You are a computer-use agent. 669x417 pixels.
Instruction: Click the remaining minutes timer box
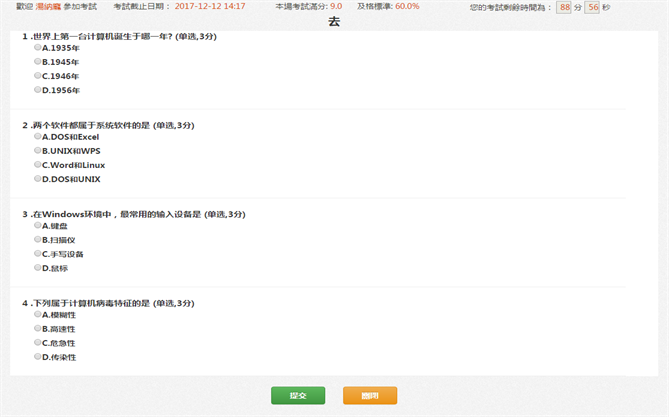(x=565, y=7)
